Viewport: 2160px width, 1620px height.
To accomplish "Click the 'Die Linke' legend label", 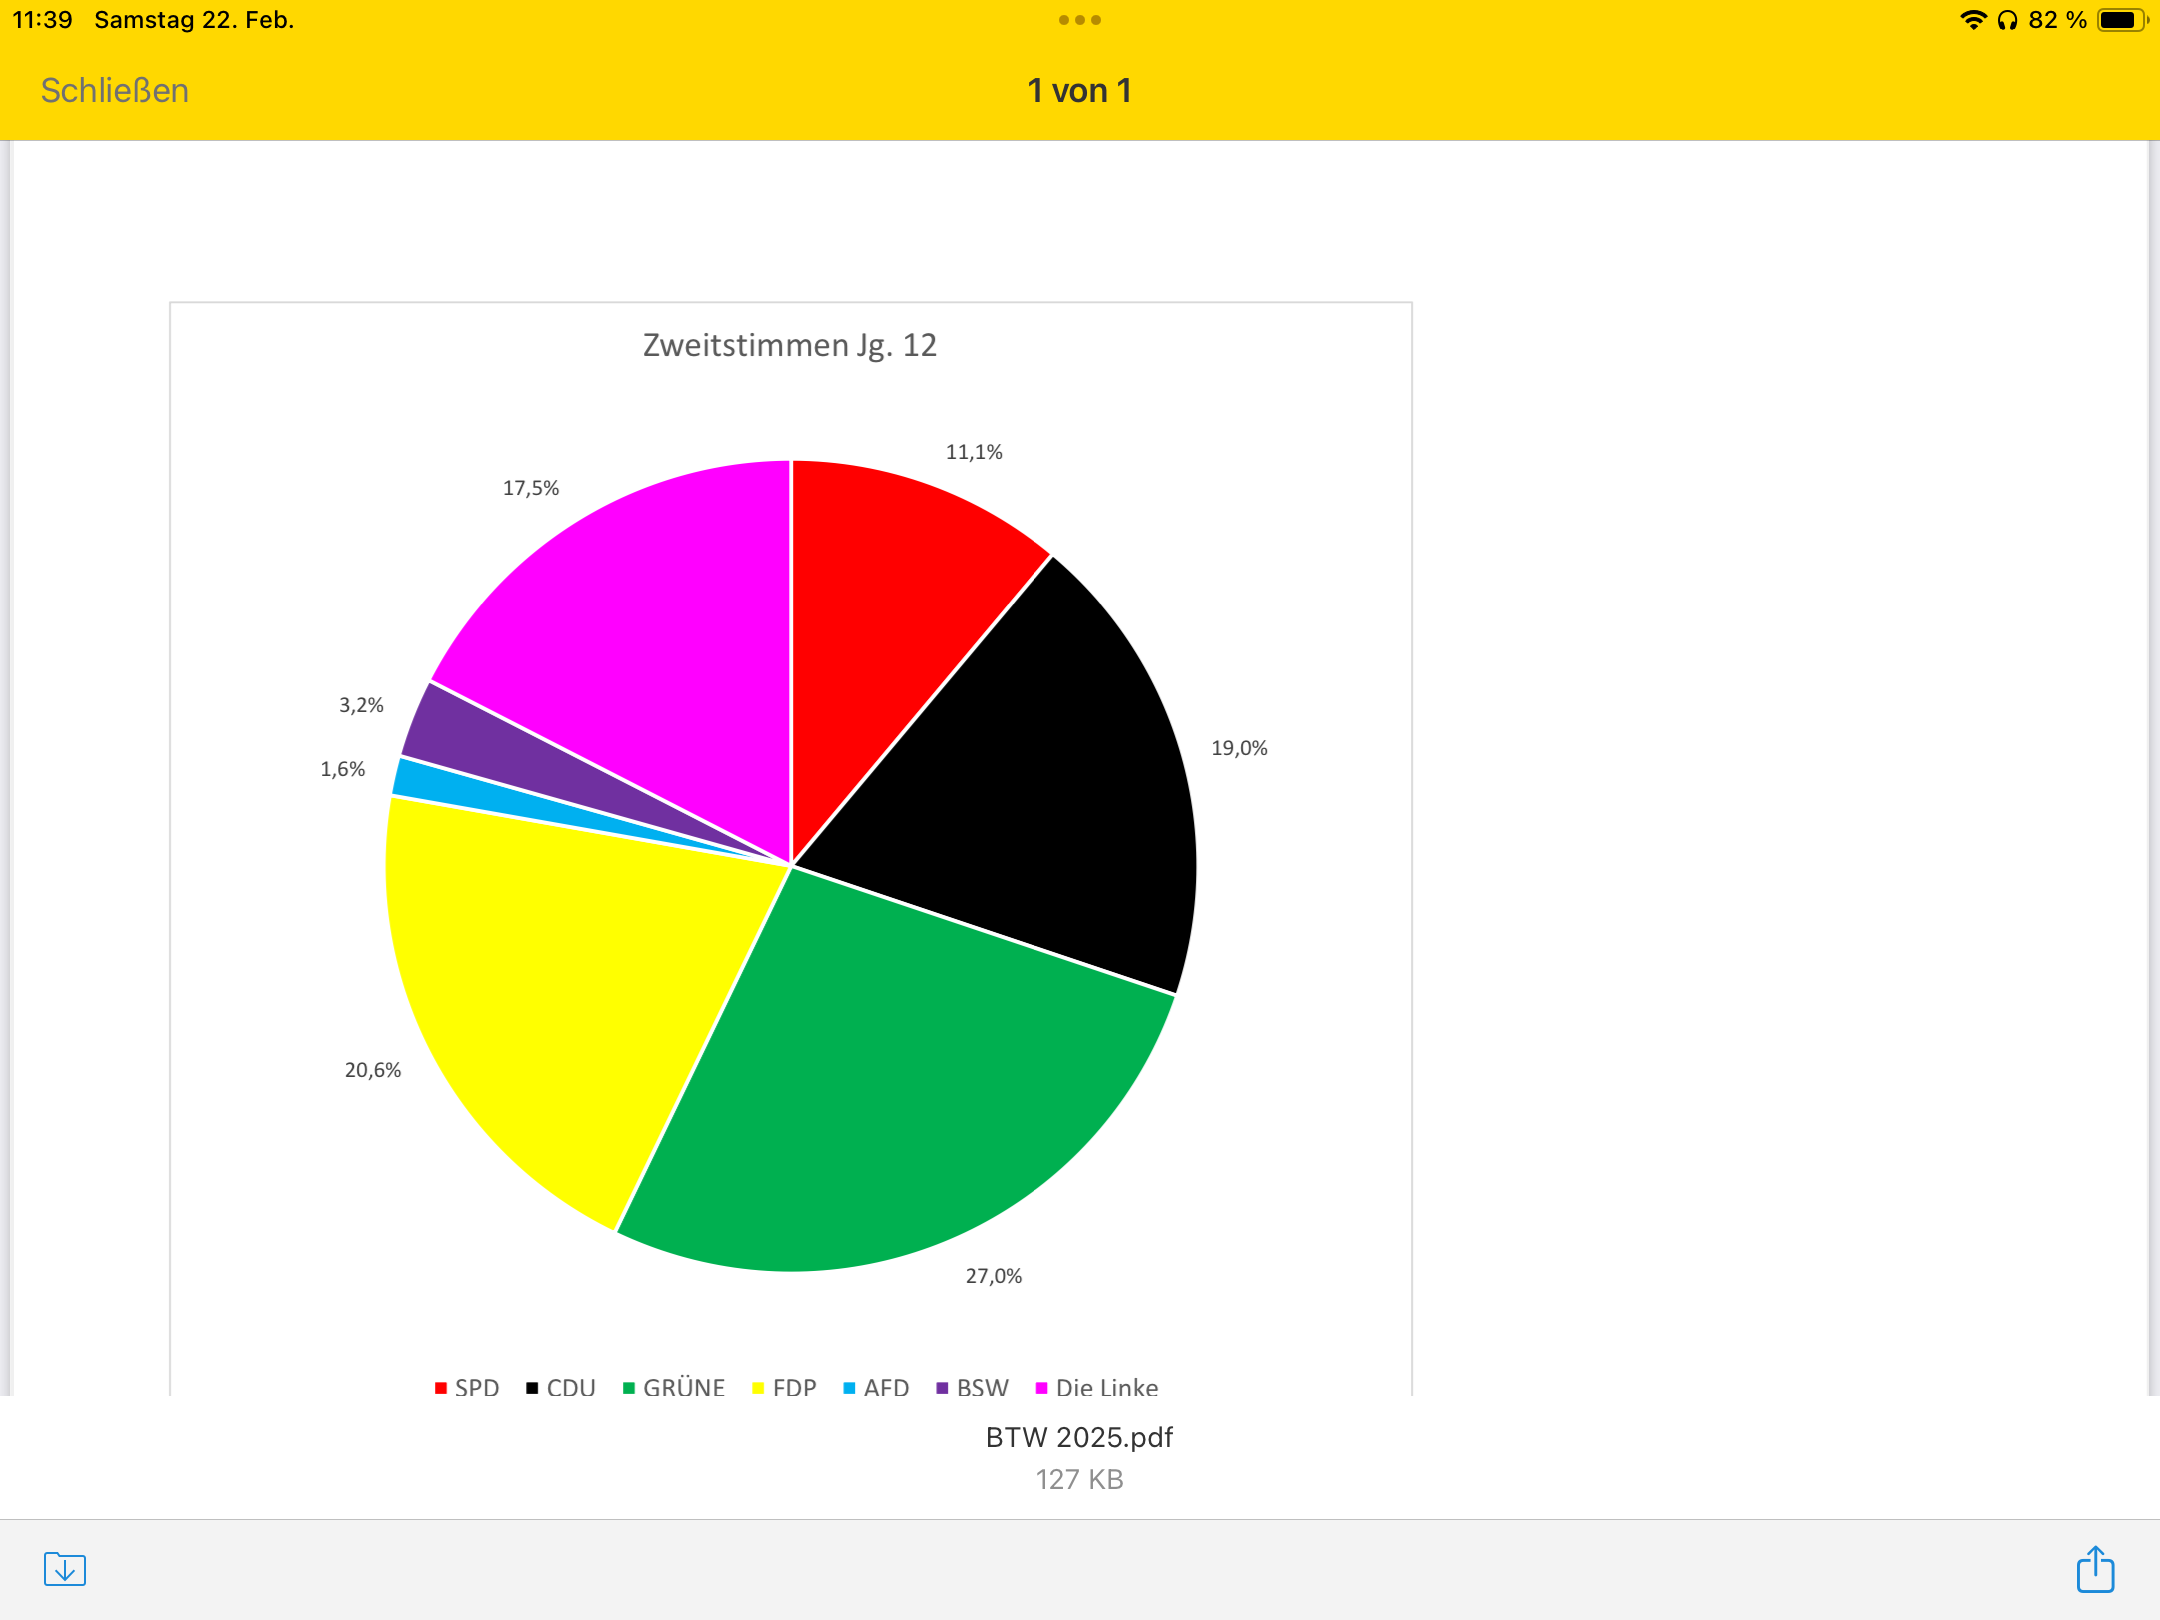I will pos(1107,1387).
